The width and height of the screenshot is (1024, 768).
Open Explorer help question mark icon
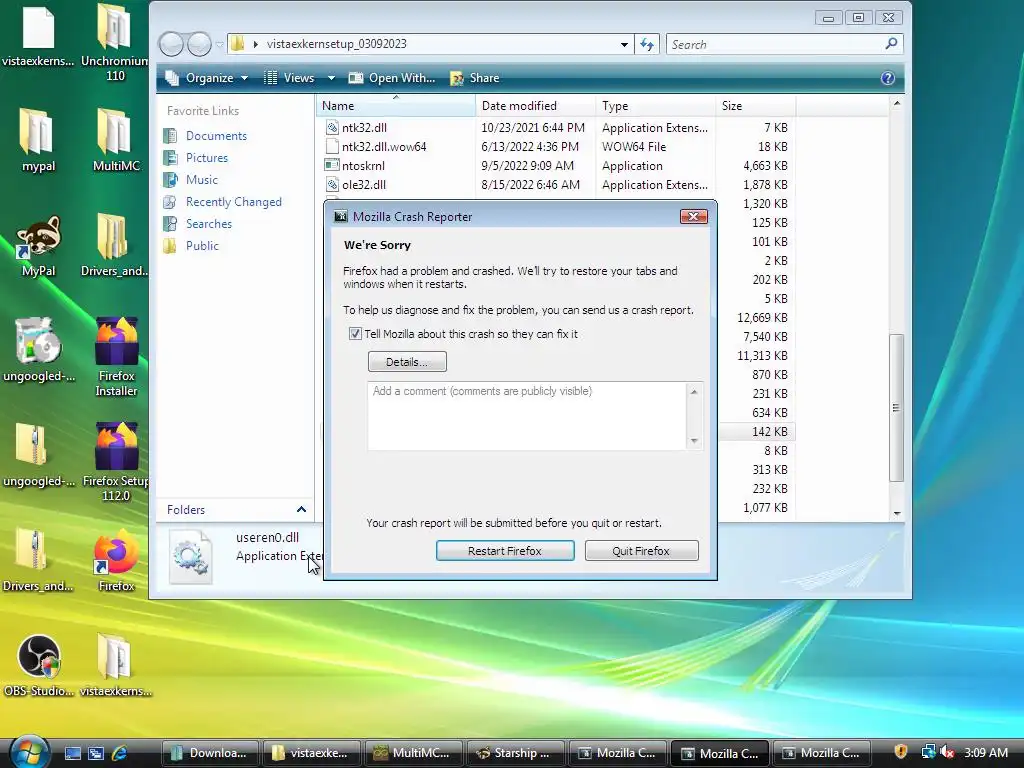click(888, 78)
